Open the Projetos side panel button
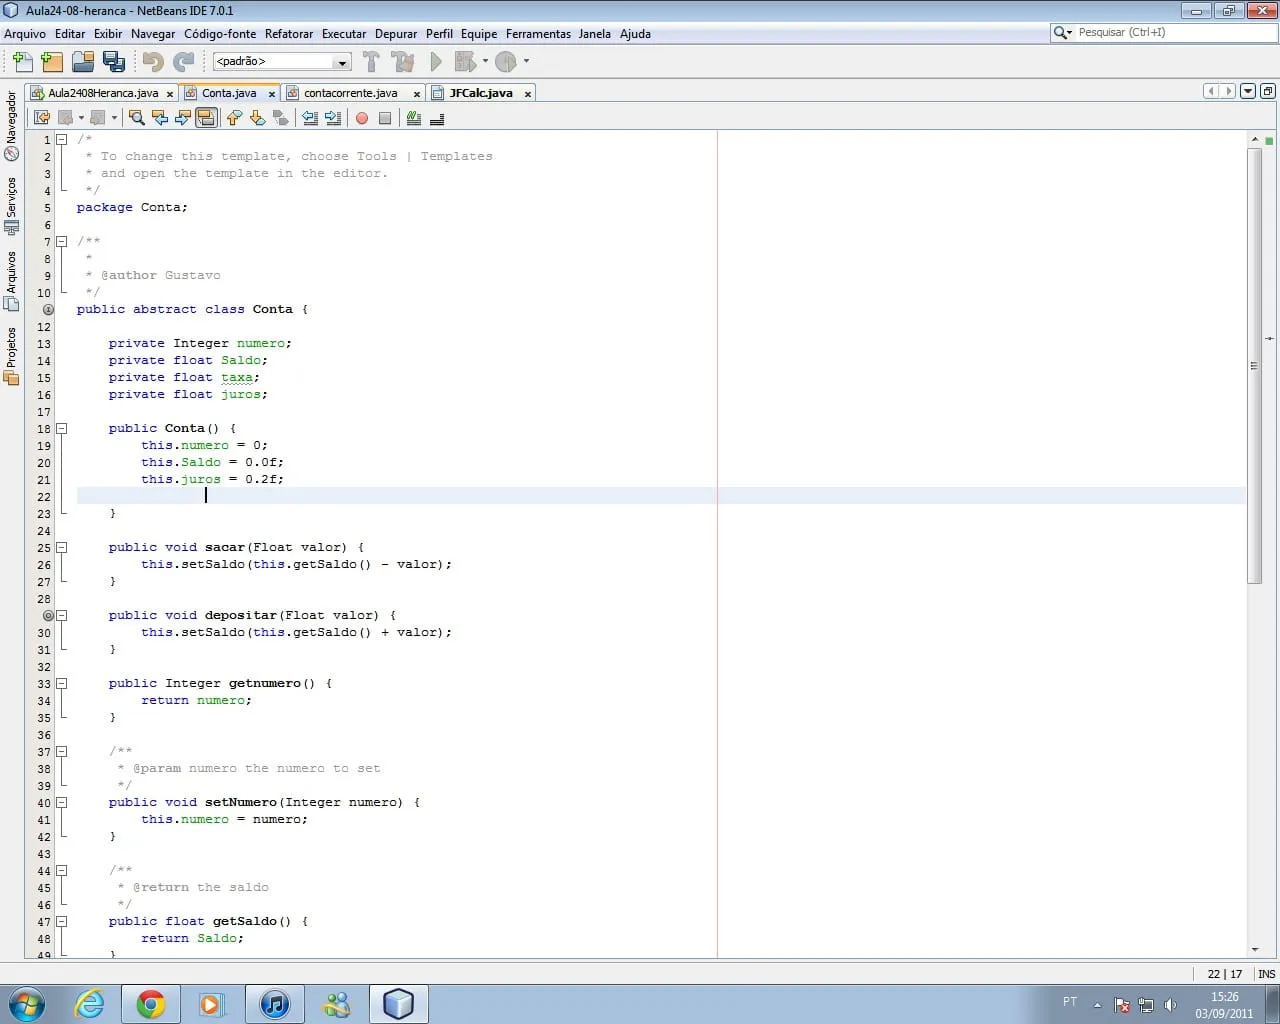The width and height of the screenshot is (1280, 1024). (12, 356)
